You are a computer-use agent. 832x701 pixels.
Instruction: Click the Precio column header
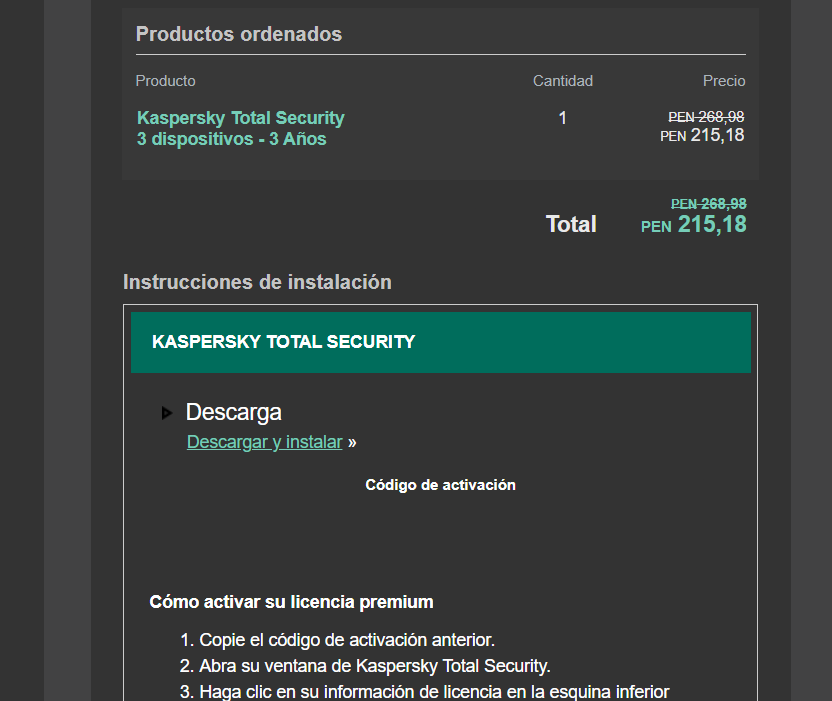724,81
